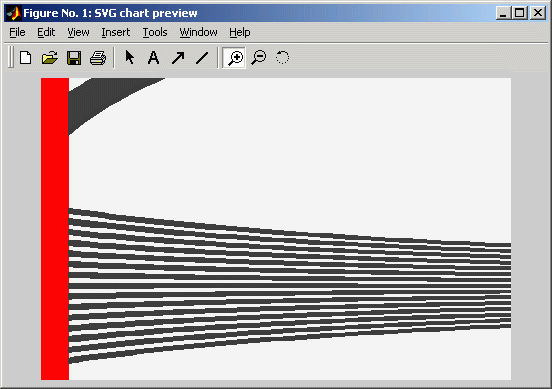Screen dimensions: 552x389
Task: Click the New Figure toolbar icon
Action: tap(25, 57)
